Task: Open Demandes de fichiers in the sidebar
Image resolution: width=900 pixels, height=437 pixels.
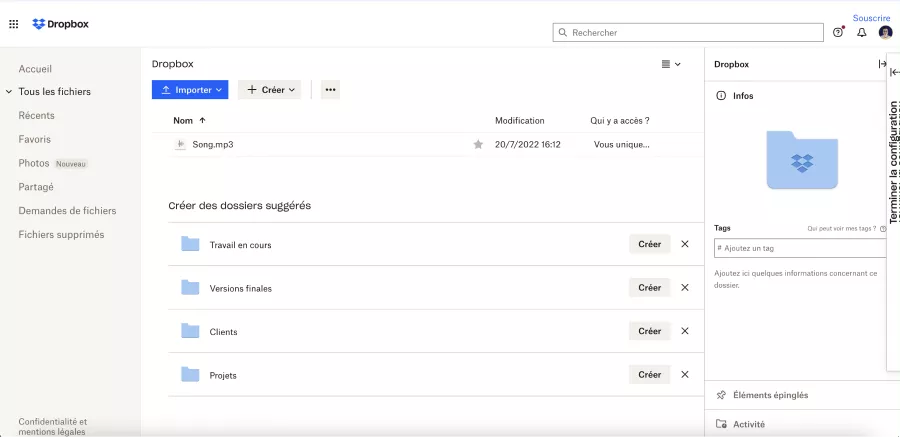Action: click(67, 211)
